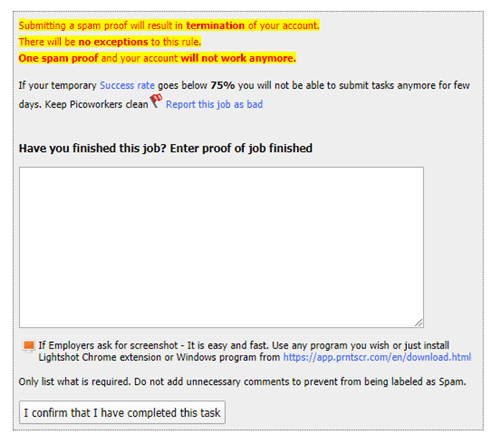This screenshot has height=444, width=500.
Task: Select the 'There will be no exceptions' line
Action: pyautogui.click(x=110, y=42)
